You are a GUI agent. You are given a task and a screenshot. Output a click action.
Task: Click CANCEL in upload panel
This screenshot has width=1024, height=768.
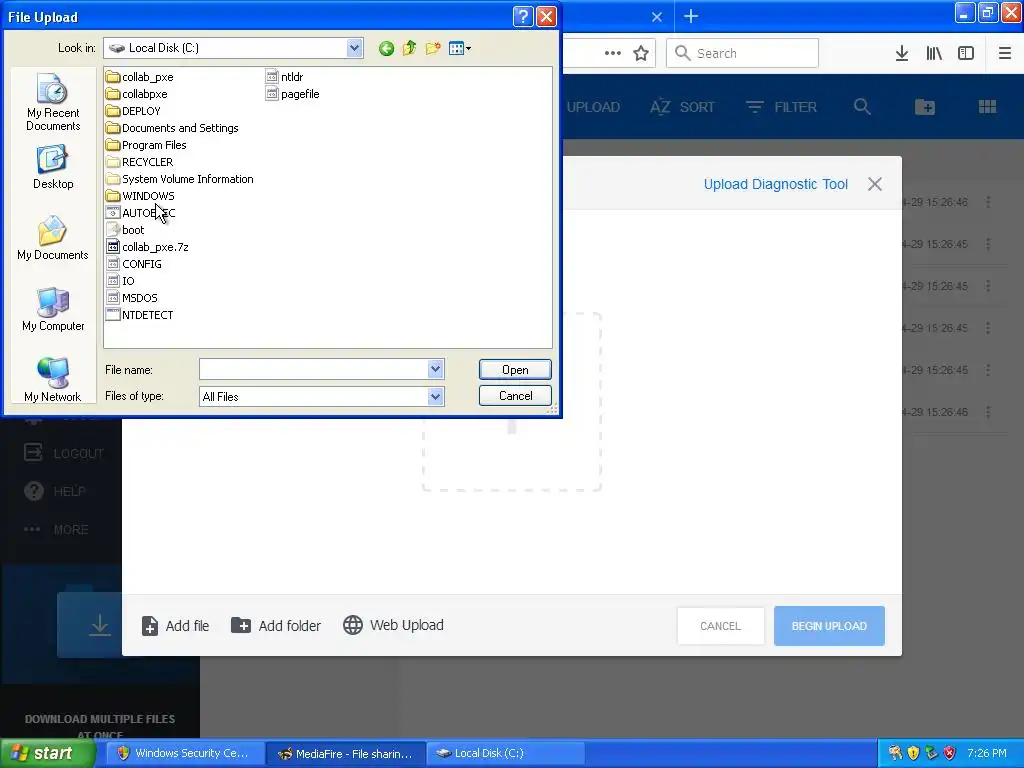[x=720, y=626]
